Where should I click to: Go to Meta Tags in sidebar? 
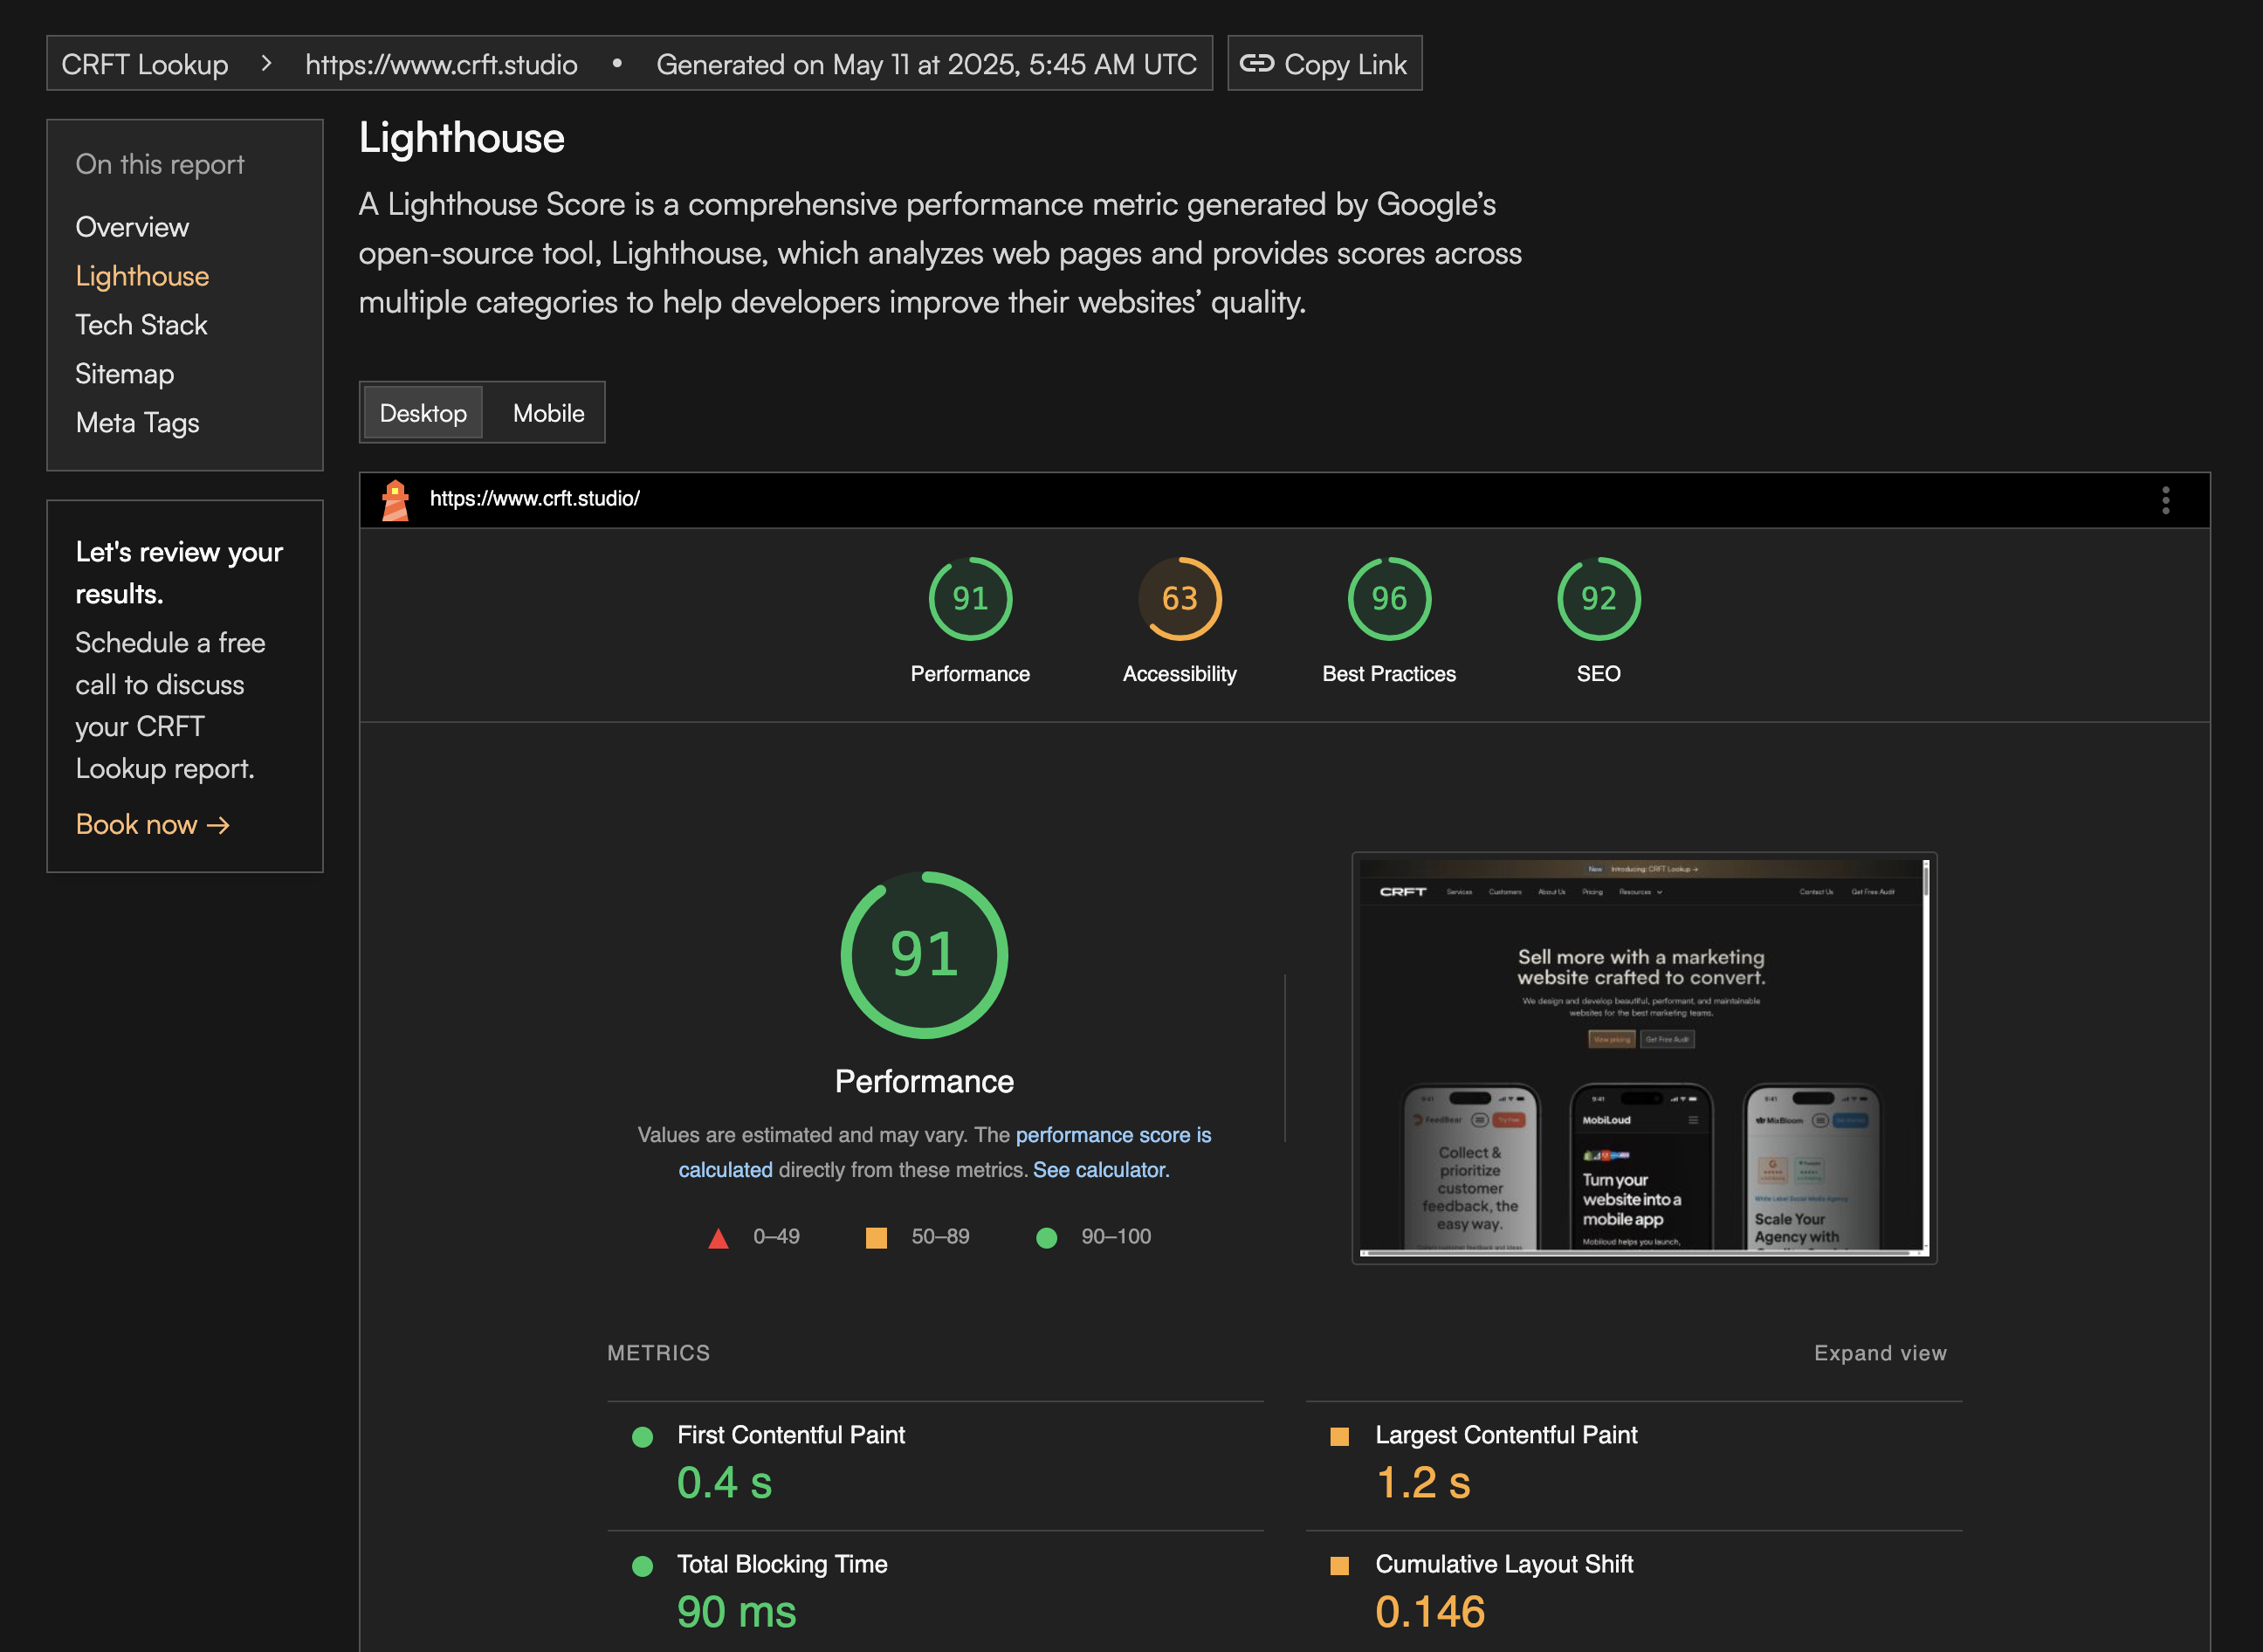137,423
